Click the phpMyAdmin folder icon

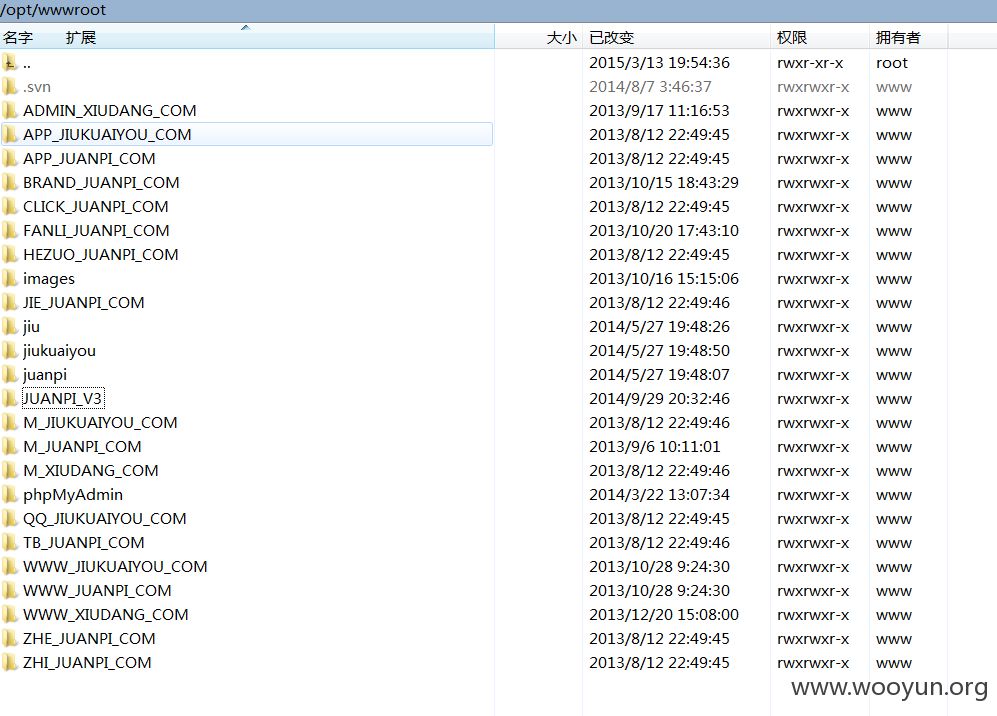coord(10,494)
